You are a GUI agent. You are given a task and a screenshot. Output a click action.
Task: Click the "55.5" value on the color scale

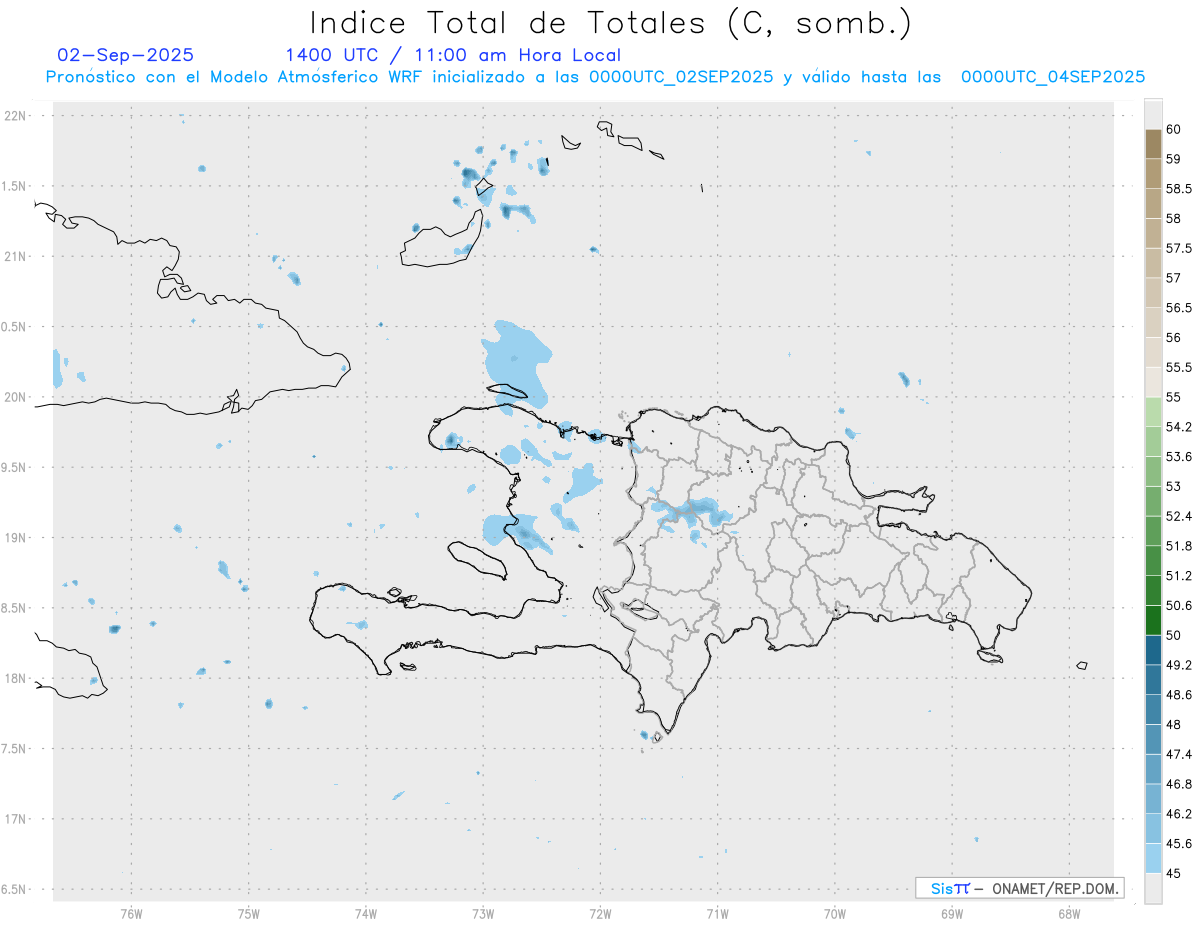point(1178,368)
